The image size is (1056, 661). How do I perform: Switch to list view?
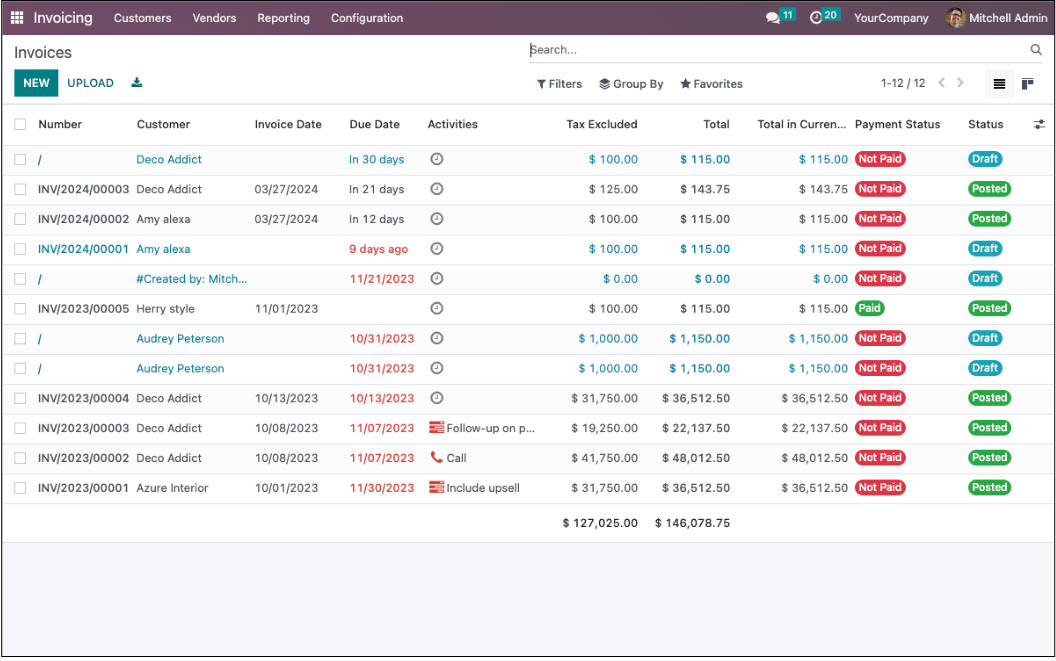[999, 84]
